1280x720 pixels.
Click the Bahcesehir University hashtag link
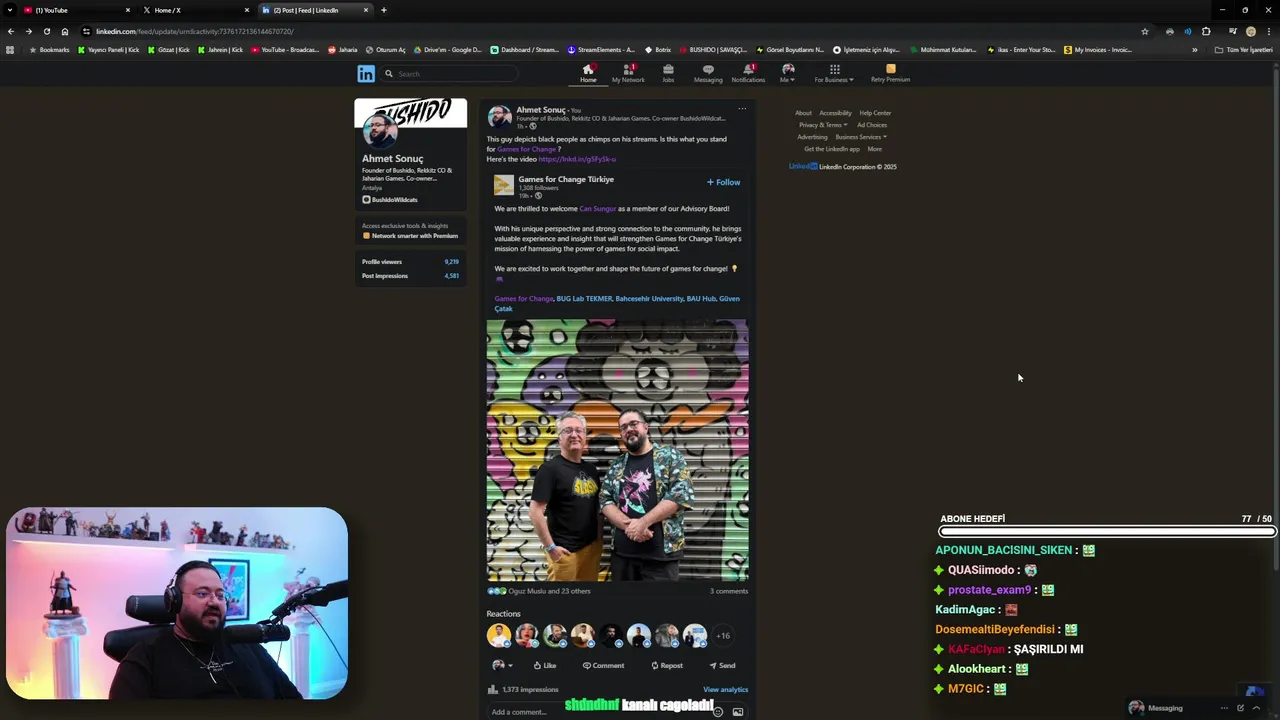[649, 299]
